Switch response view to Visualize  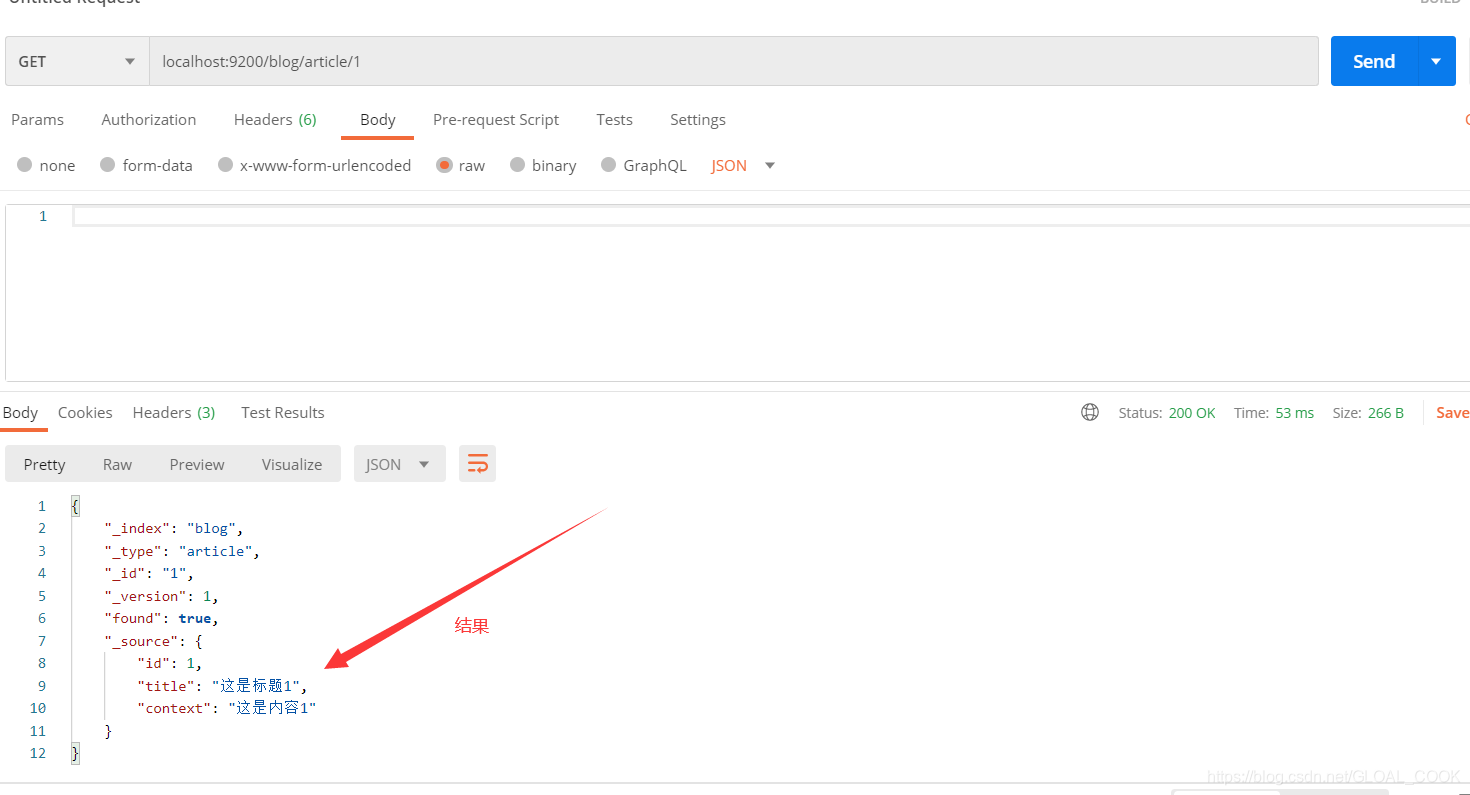point(292,464)
